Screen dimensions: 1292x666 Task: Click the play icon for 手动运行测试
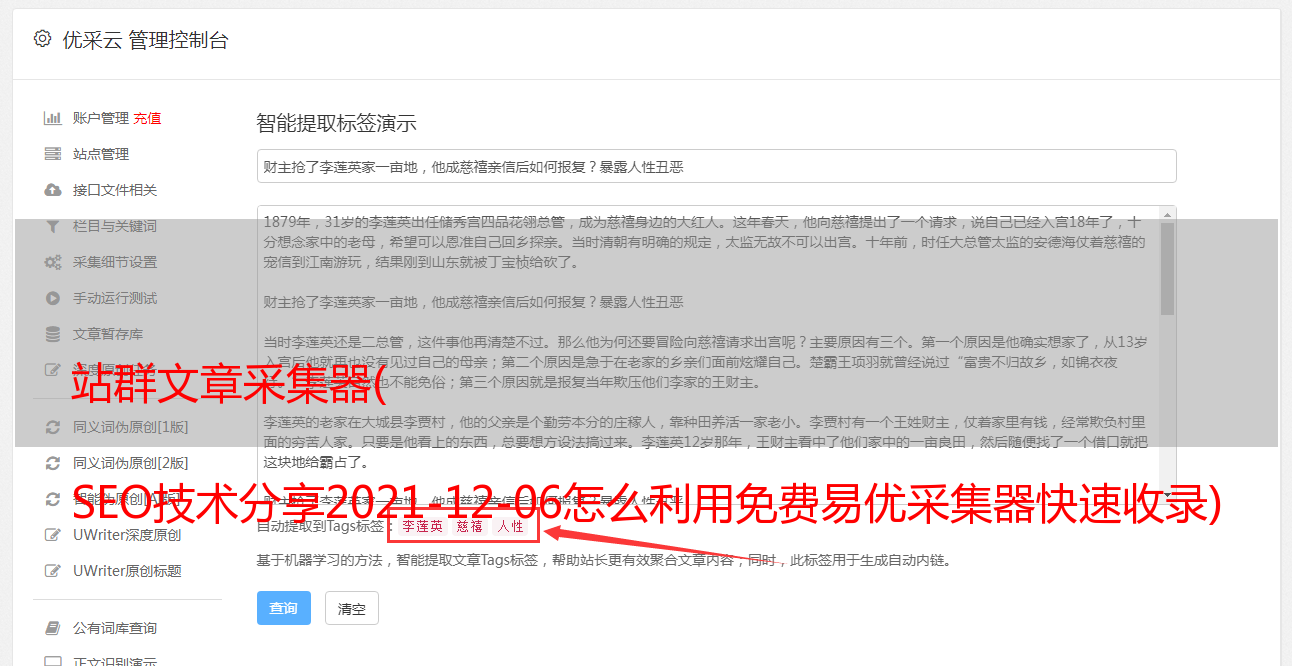click(53, 298)
